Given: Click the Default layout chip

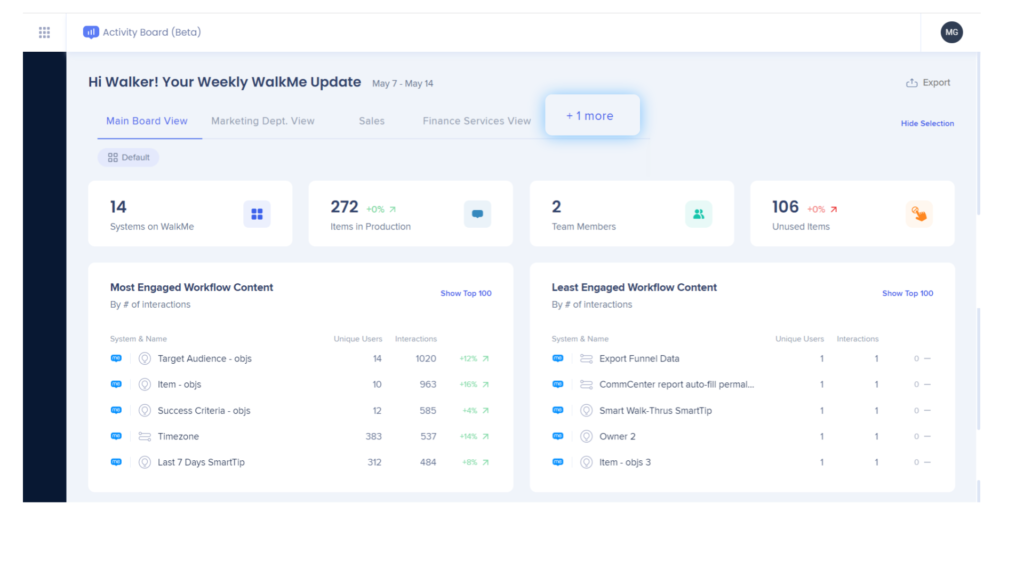Looking at the screenshot, I should [129, 157].
